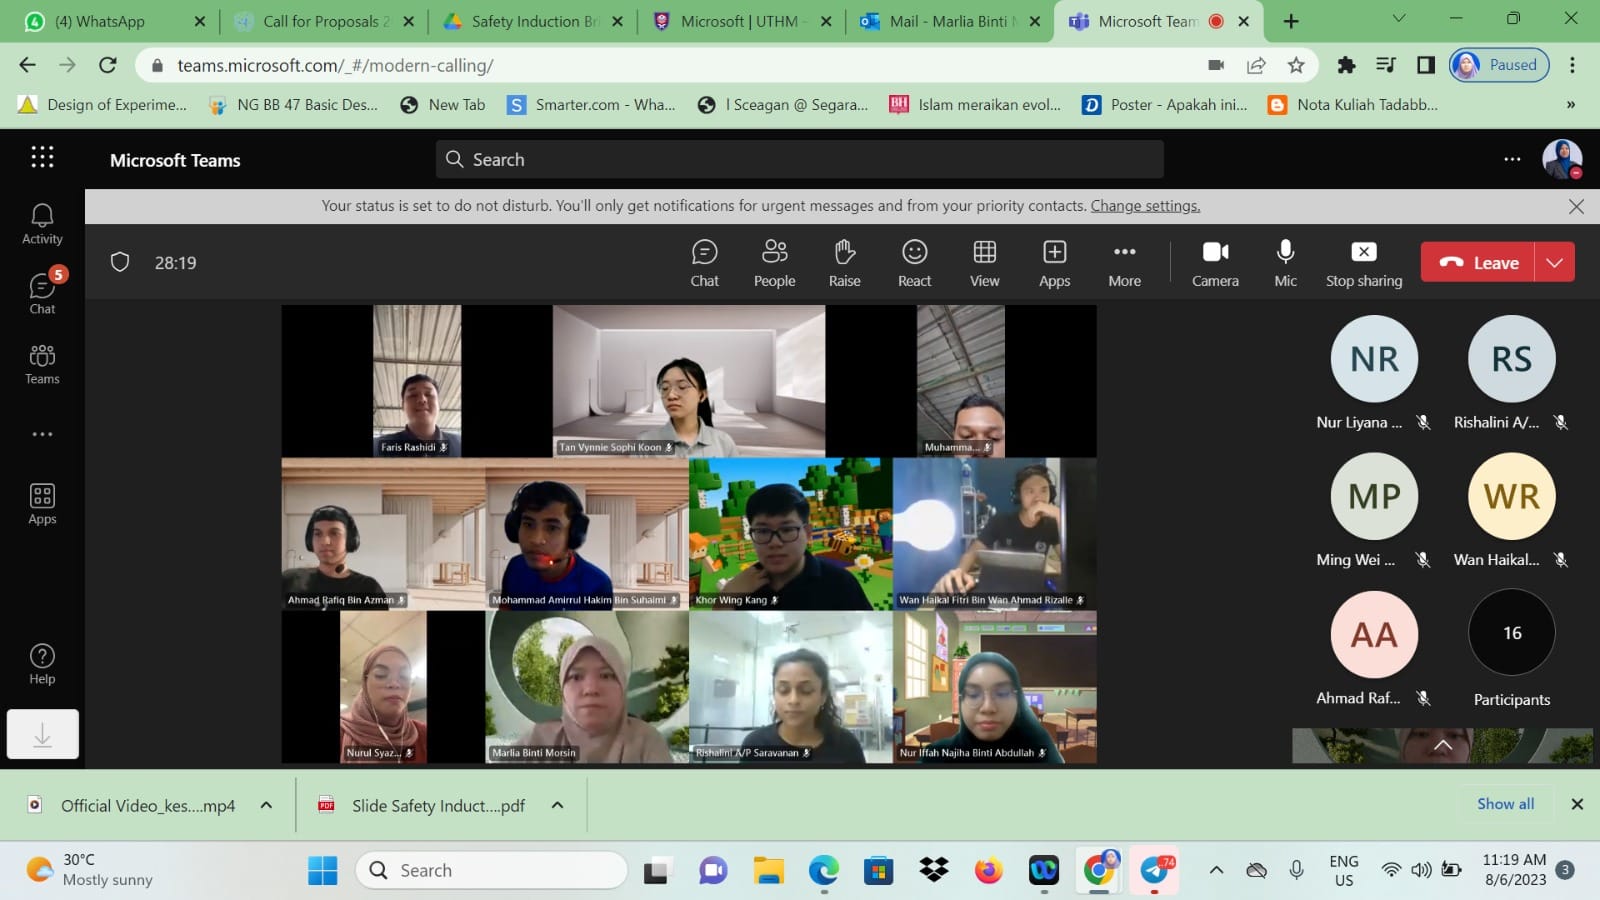Viewport: 1600px width, 900px height.
Task: Open Apps in the meeting toolbar
Action: click(x=1054, y=263)
